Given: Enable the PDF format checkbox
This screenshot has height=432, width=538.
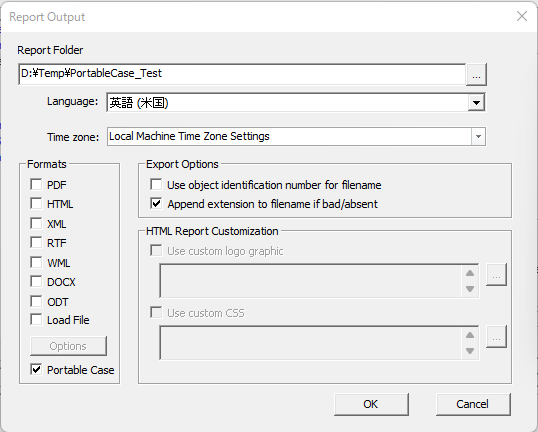Looking at the screenshot, I should (36, 184).
